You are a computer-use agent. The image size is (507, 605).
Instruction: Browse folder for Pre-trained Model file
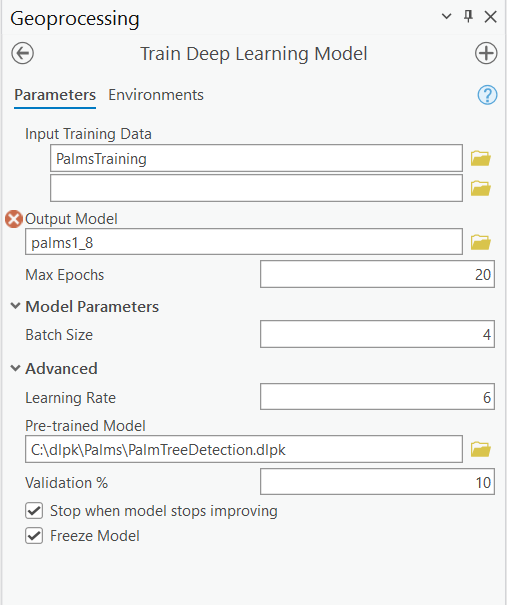pyautogui.click(x=480, y=449)
